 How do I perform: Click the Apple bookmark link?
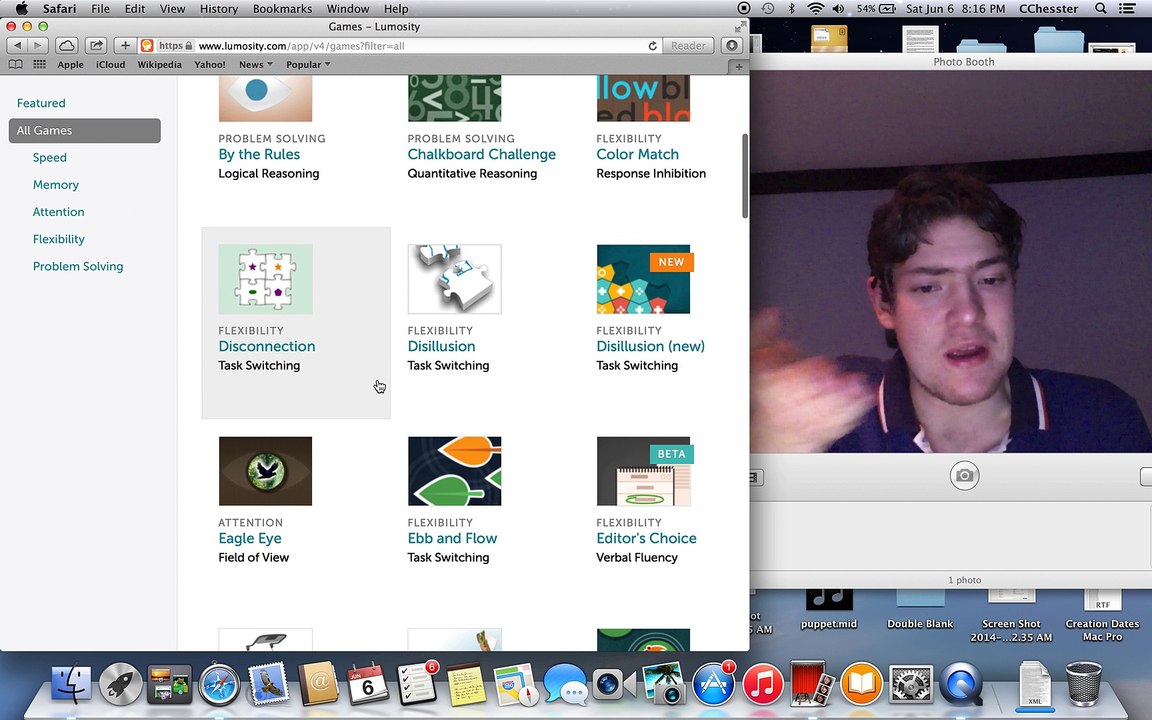71,65
